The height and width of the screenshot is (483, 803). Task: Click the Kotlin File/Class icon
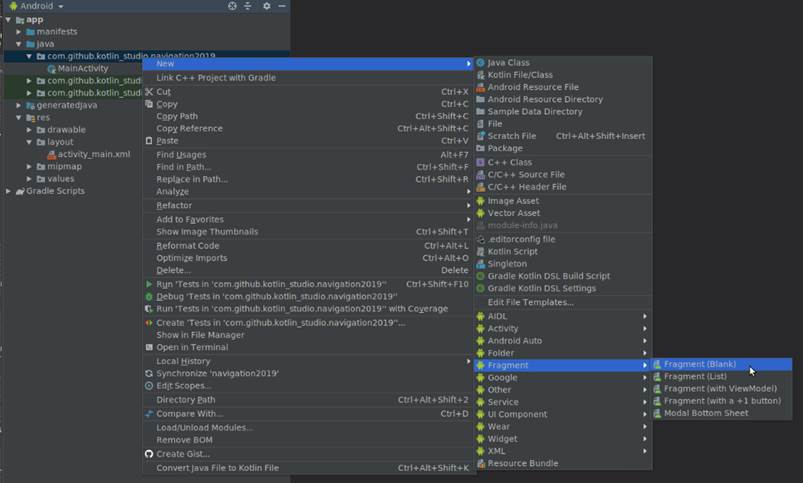pyautogui.click(x=480, y=75)
